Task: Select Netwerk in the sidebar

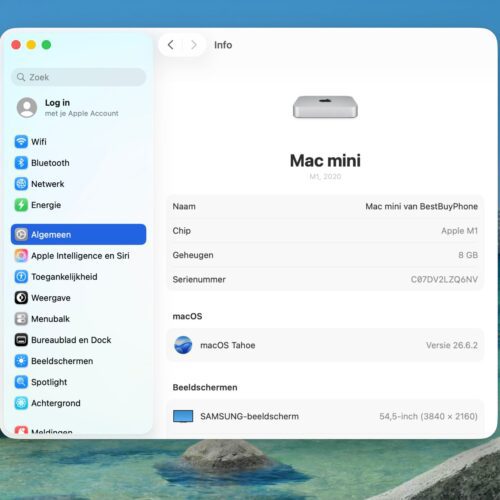Action: (x=78, y=184)
